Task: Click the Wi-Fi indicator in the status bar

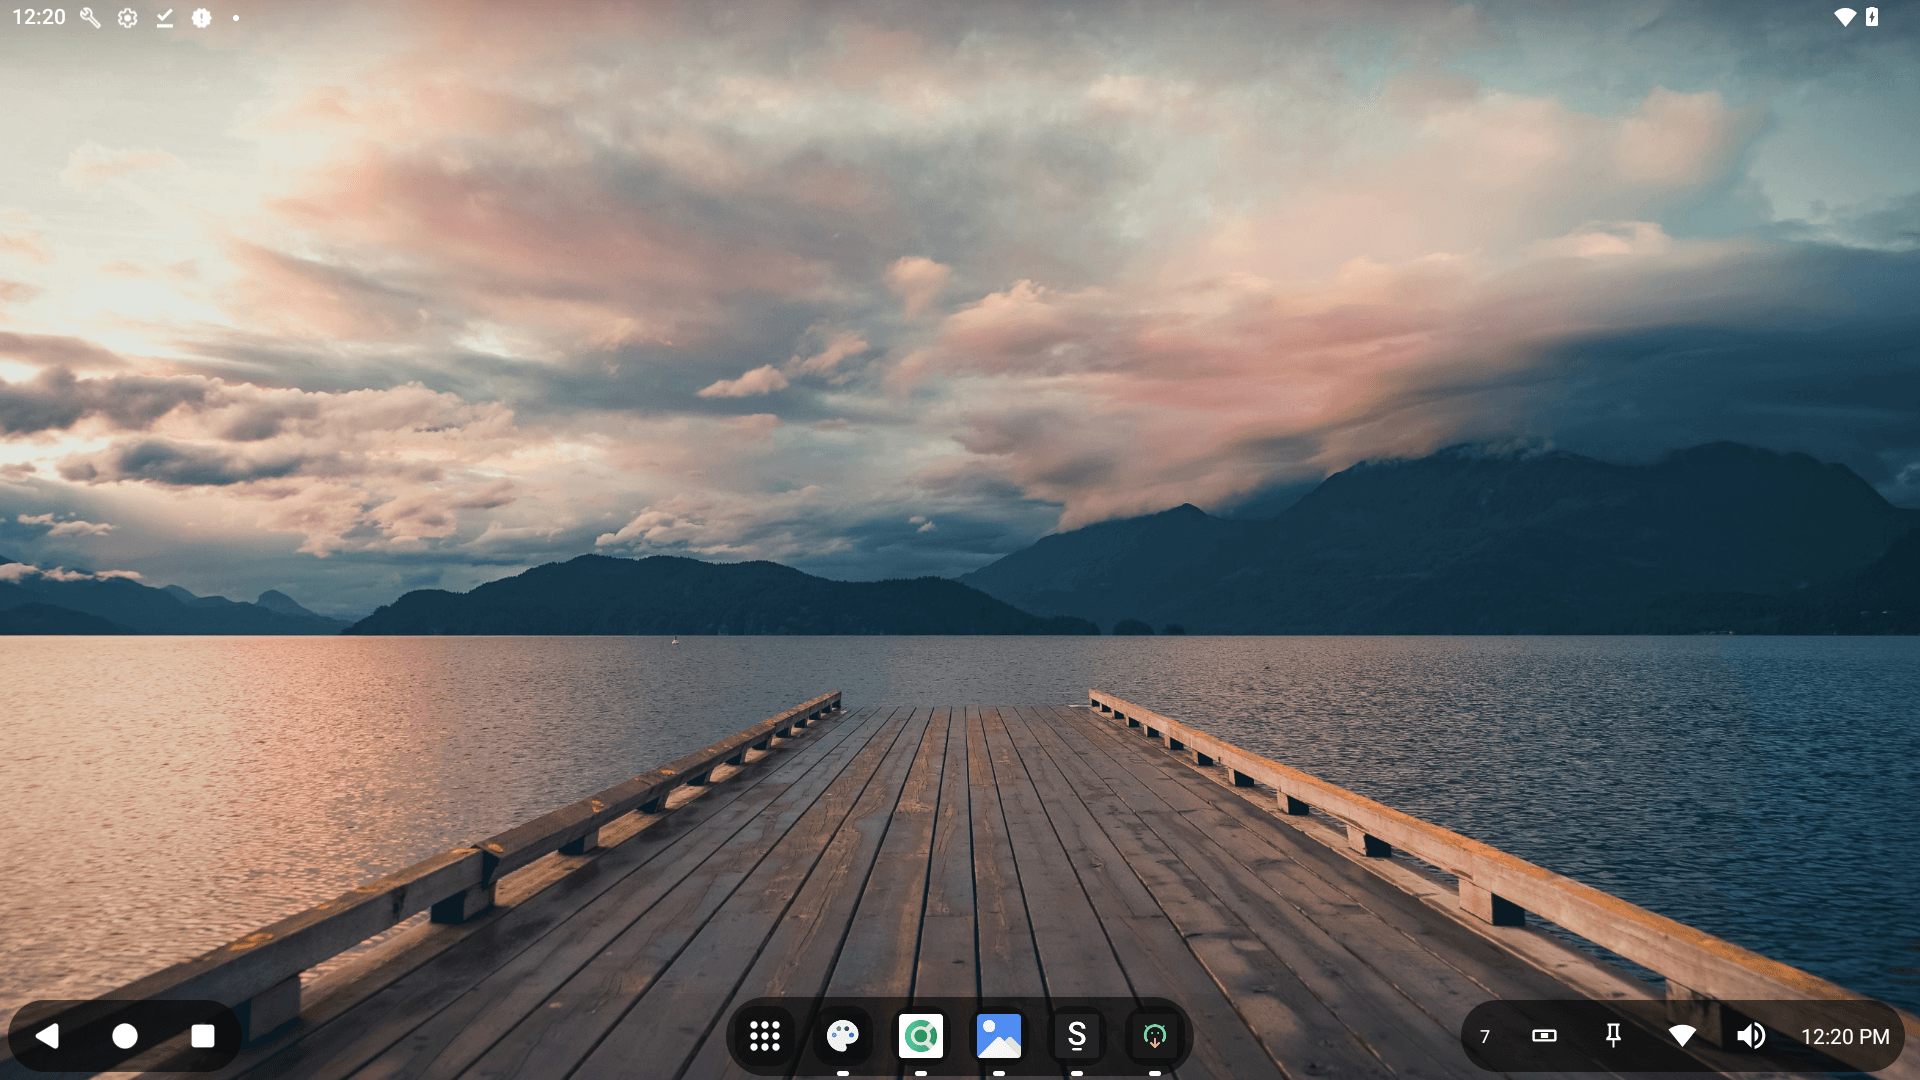Action: pyautogui.click(x=1845, y=18)
